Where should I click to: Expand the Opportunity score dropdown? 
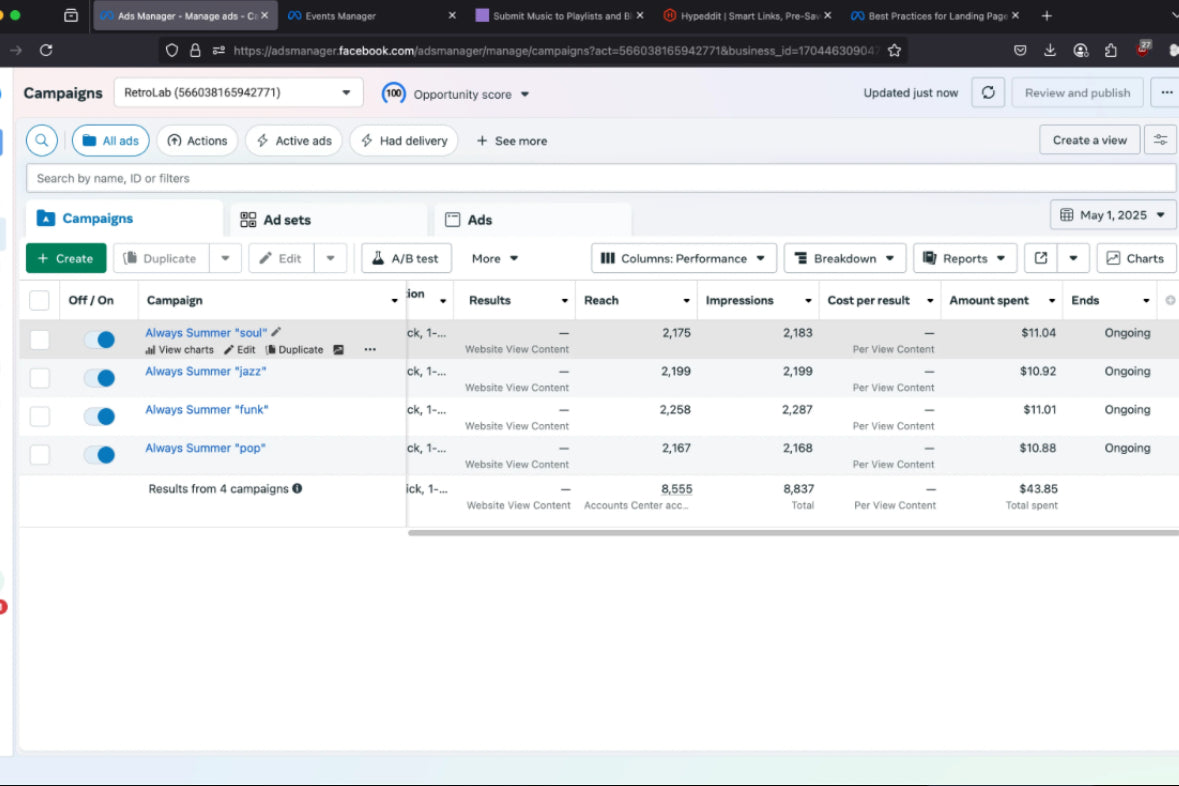click(x=525, y=94)
